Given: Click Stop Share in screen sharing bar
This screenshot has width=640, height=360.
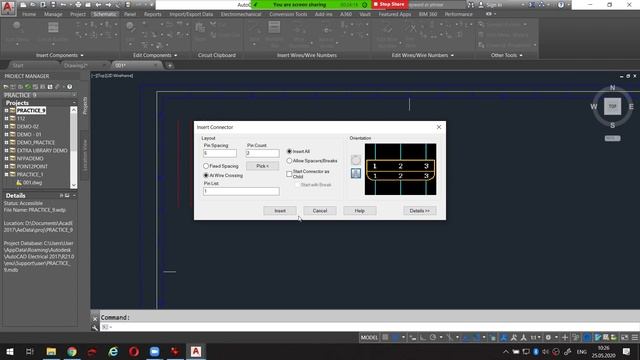Looking at the screenshot, I should [389, 4].
